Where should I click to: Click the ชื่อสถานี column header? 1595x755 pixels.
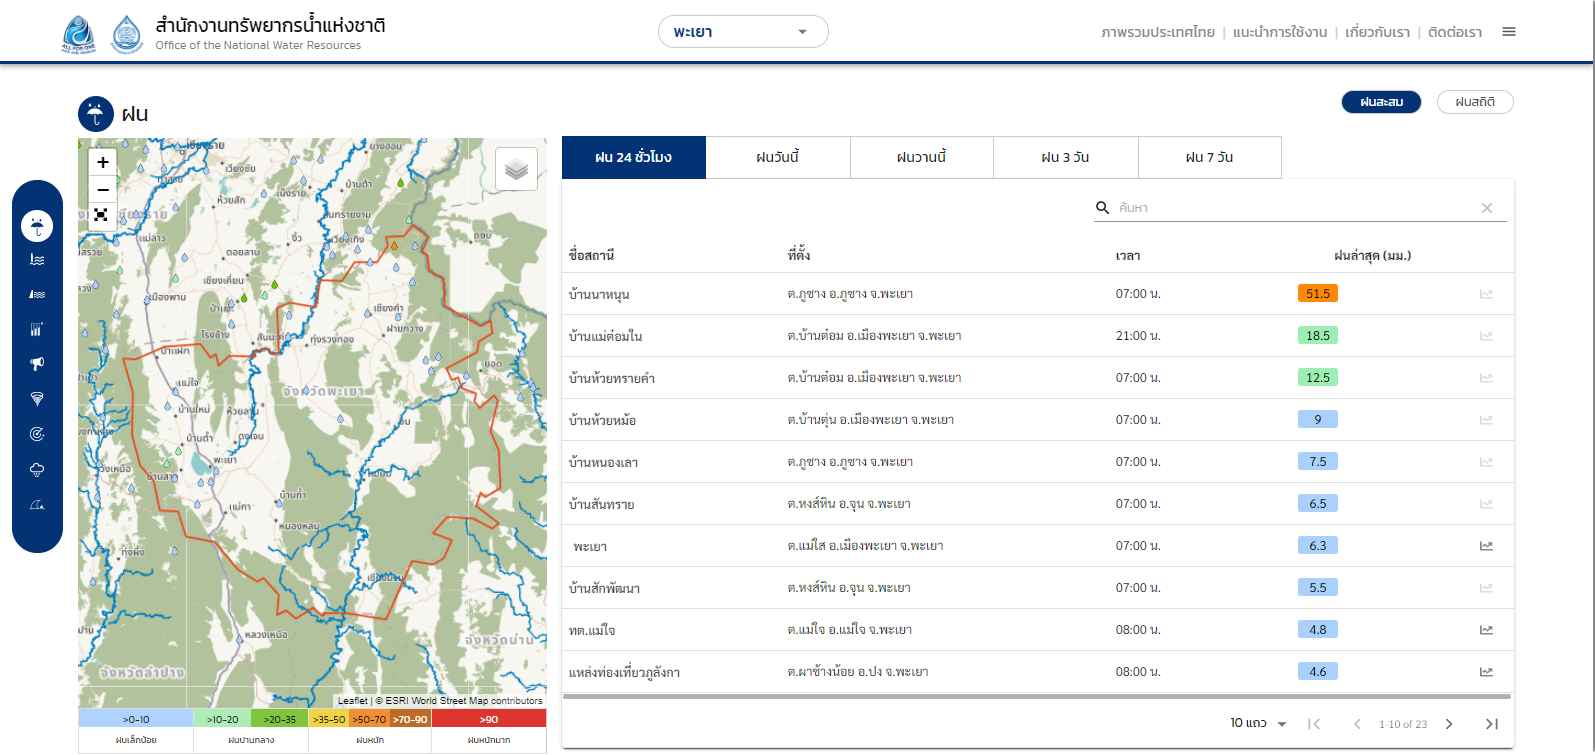591,256
